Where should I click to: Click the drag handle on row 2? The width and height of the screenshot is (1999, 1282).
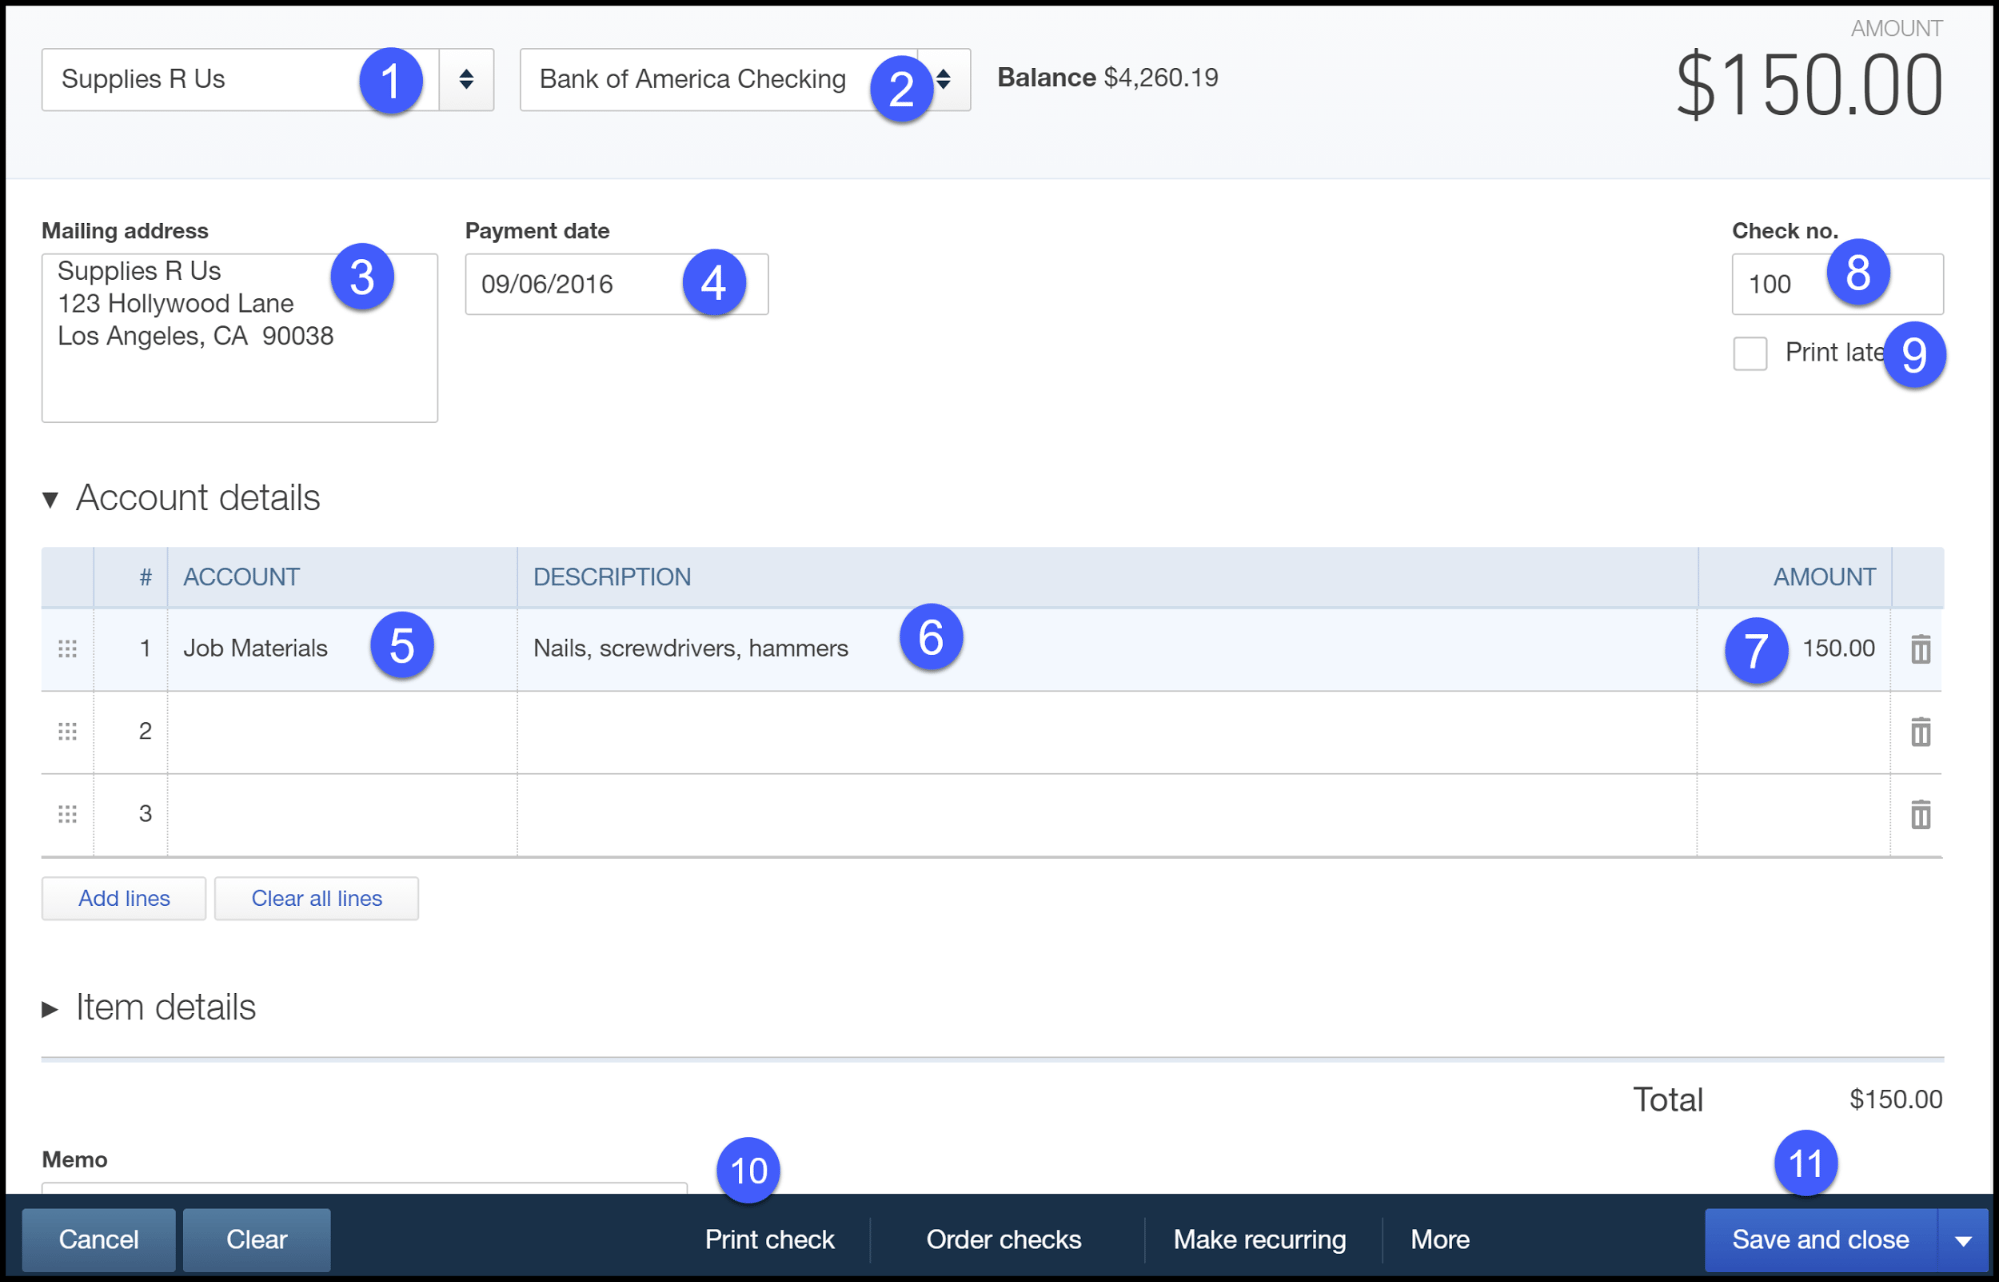point(67,731)
